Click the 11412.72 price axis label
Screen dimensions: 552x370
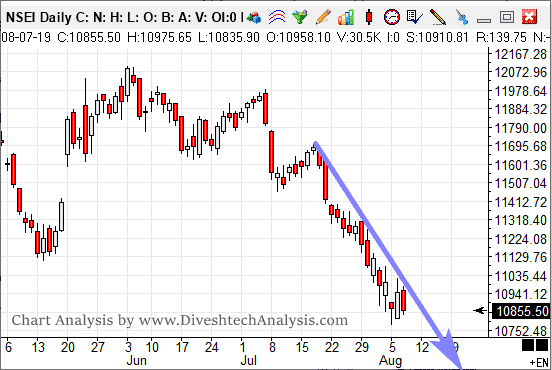click(x=520, y=202)
